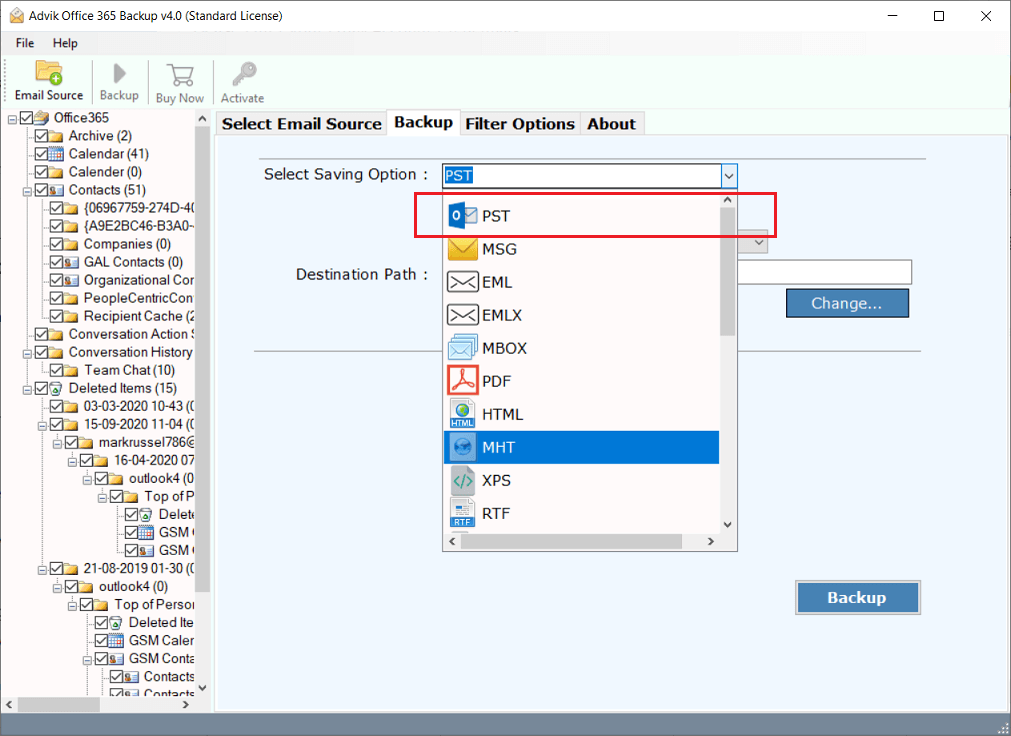Click the Advik app icon in title bar

17,15
